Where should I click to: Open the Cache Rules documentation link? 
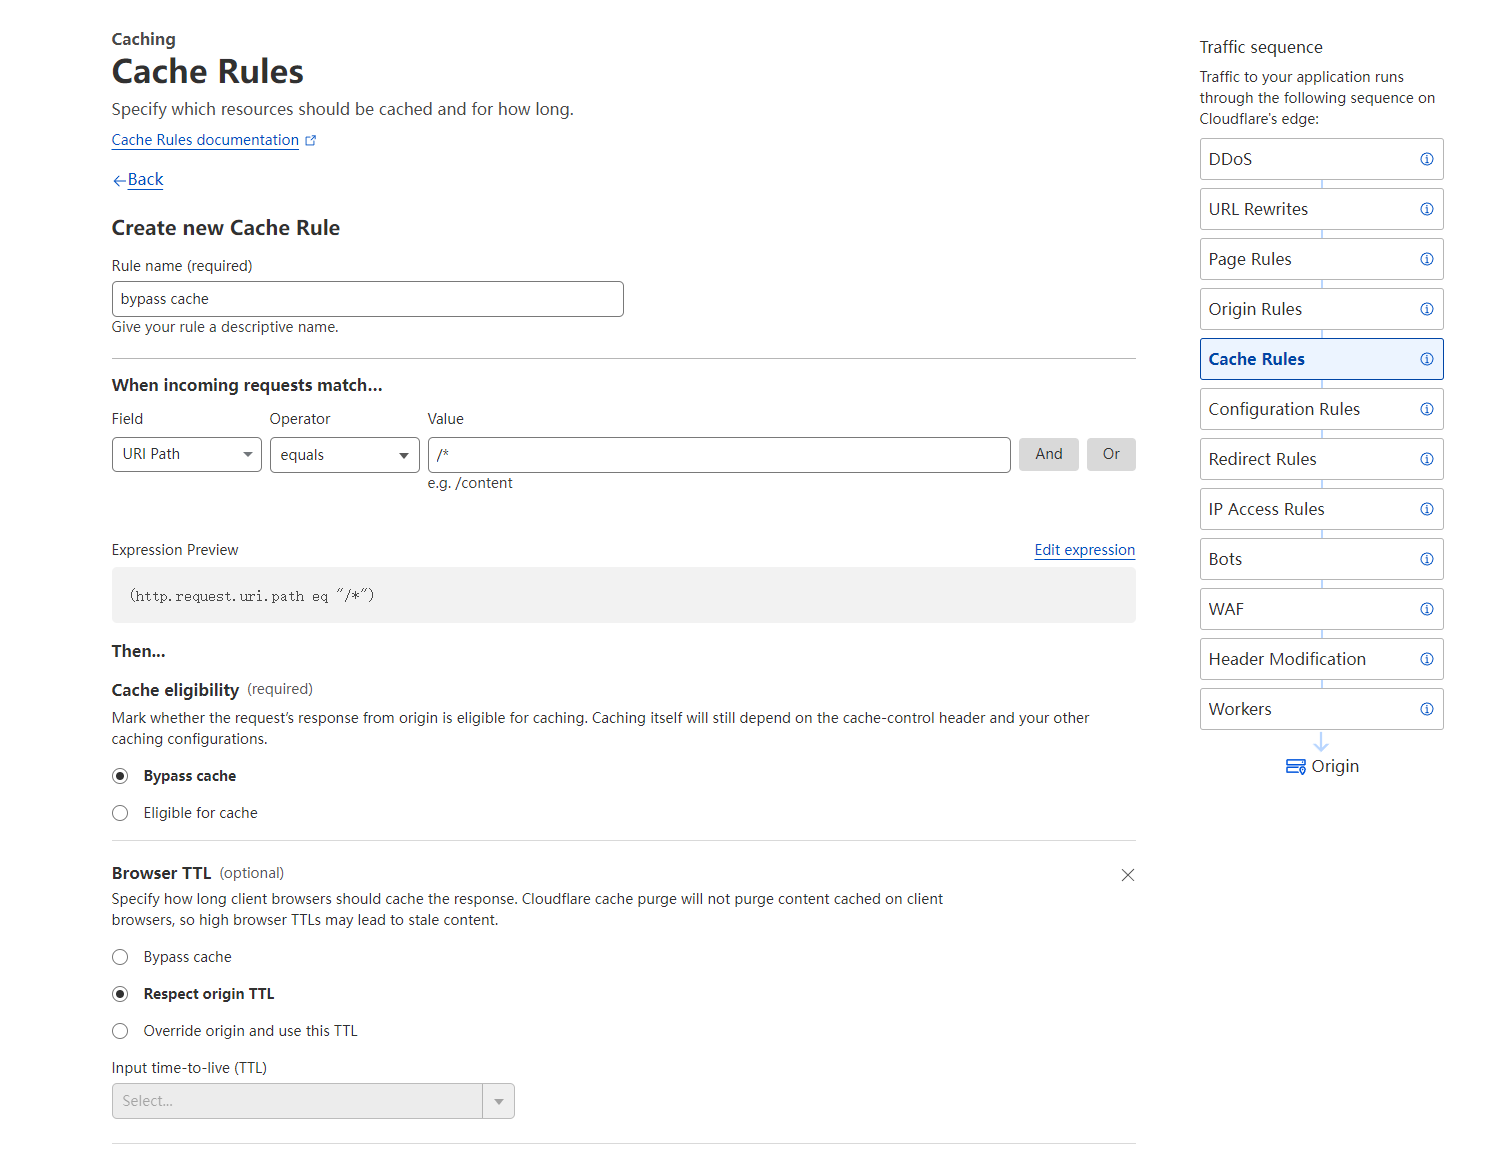205,140
